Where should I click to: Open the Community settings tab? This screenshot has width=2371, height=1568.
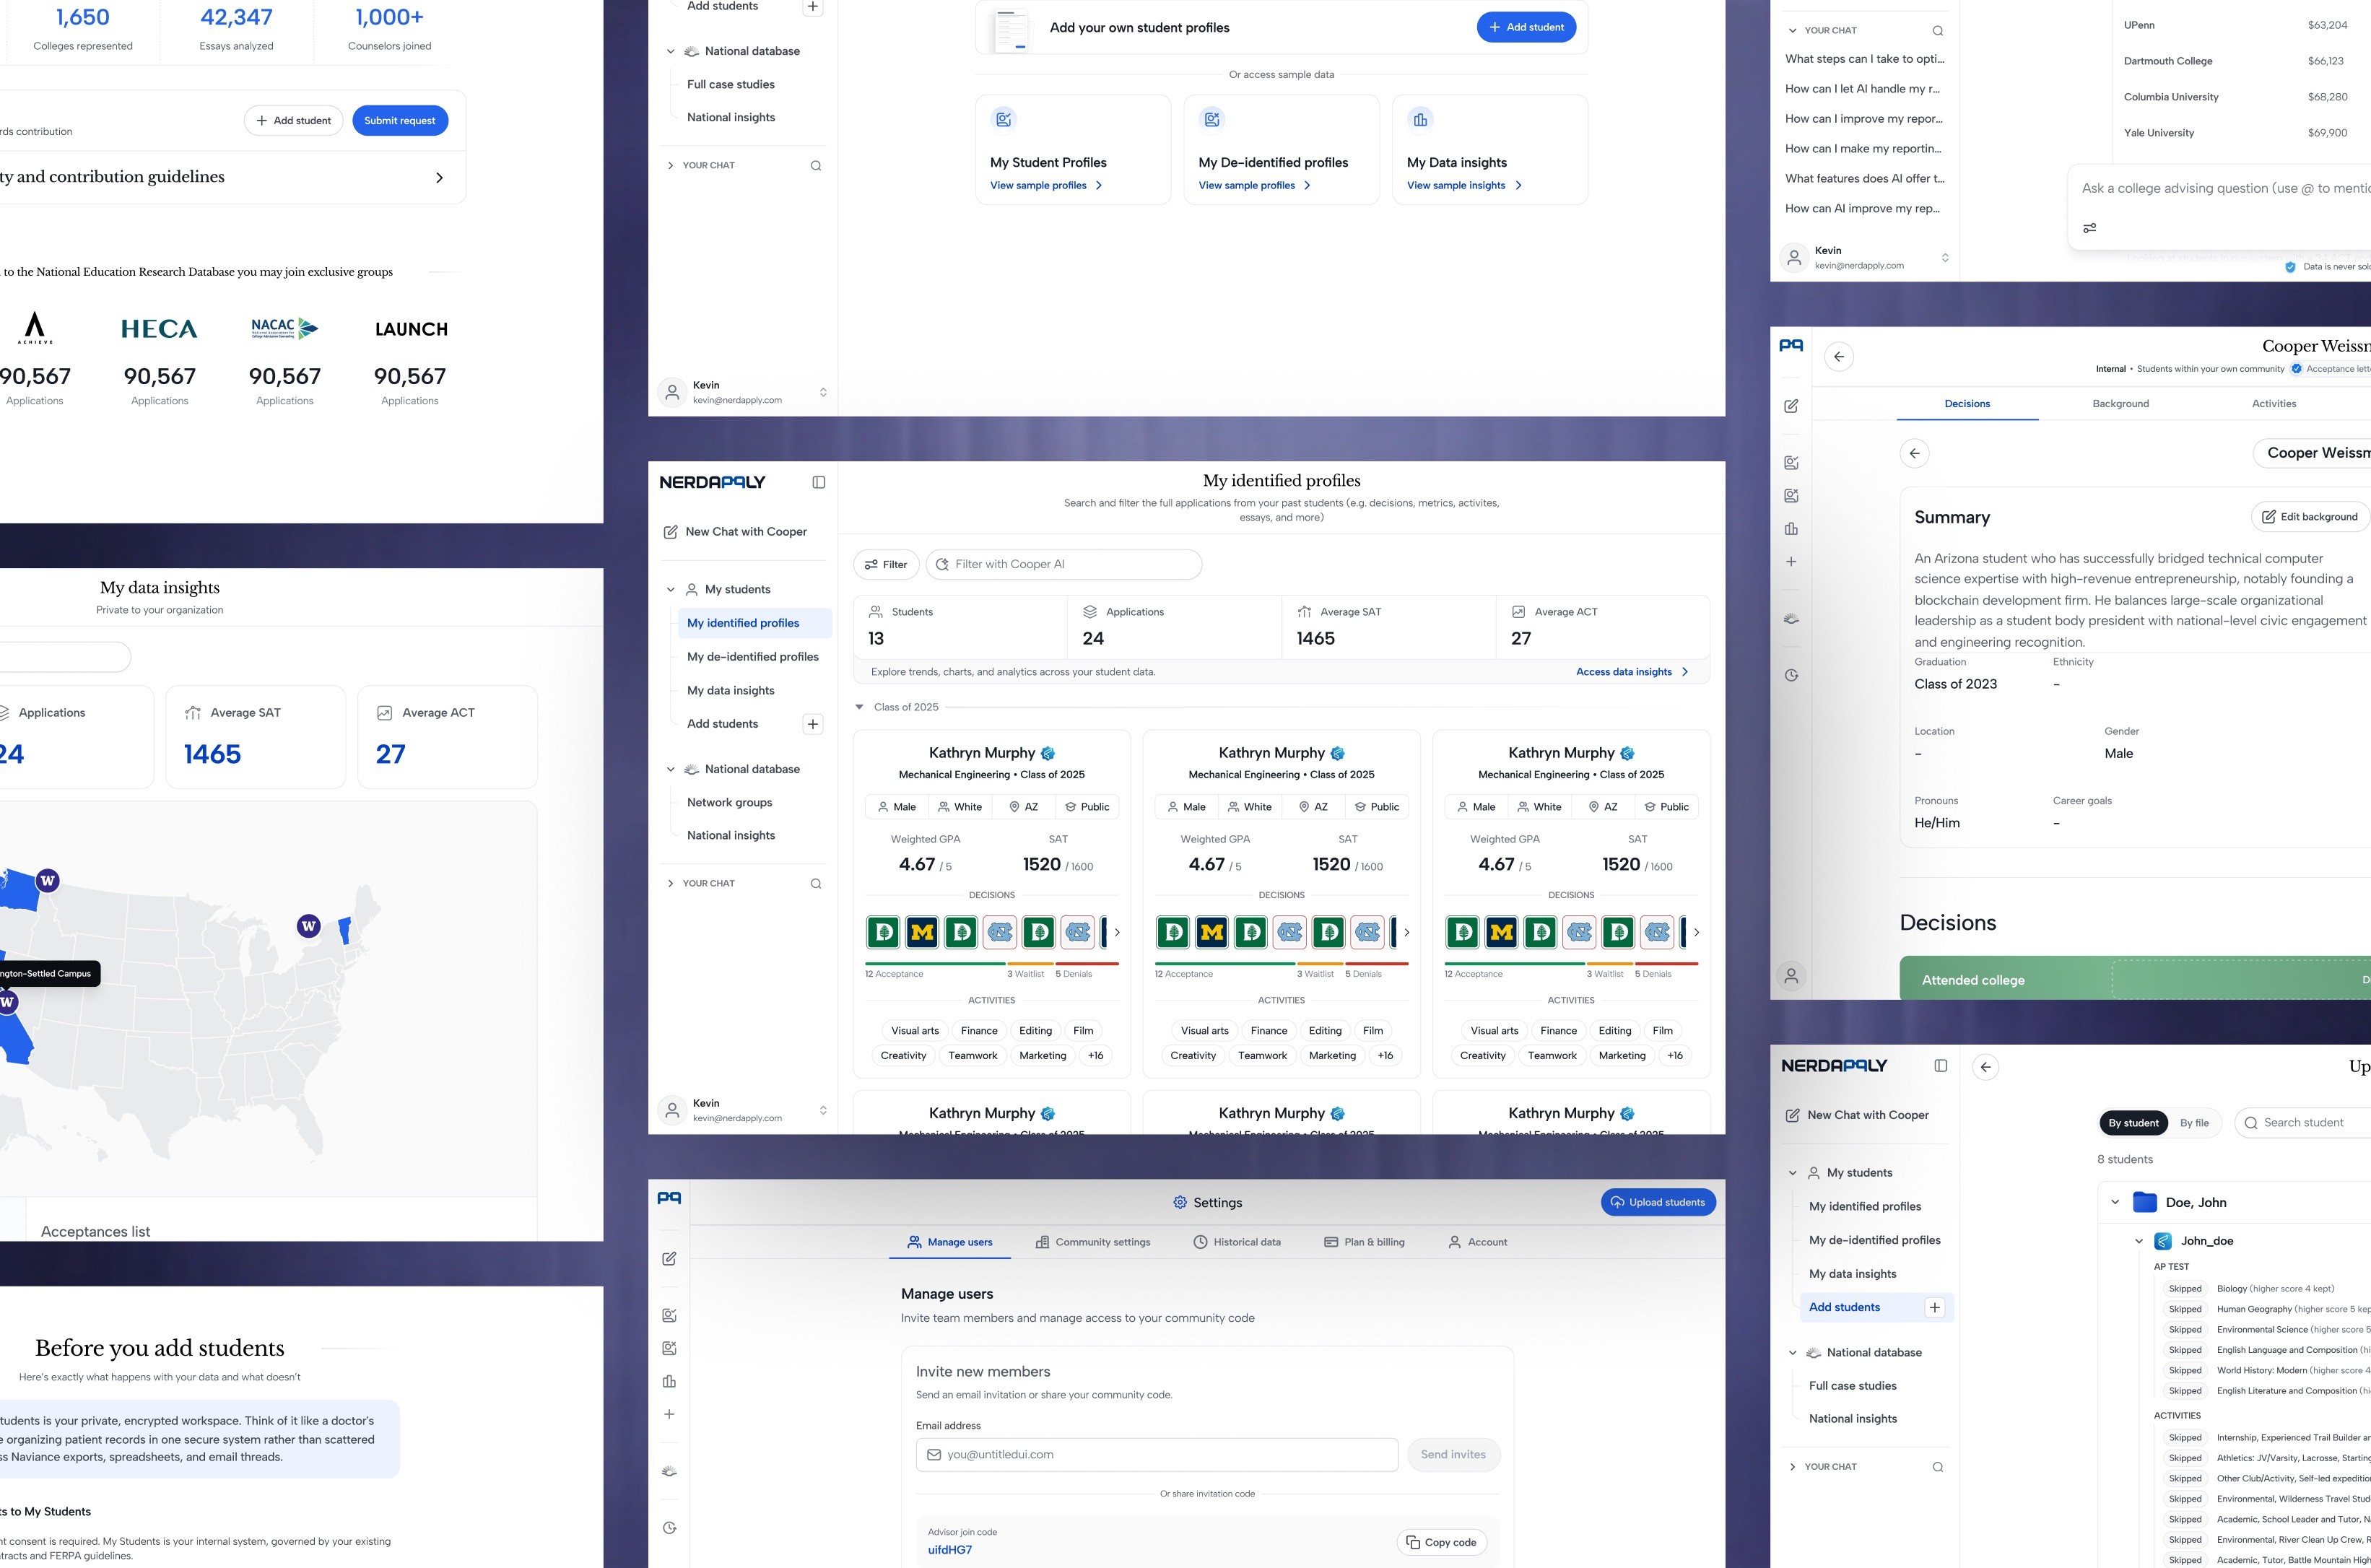point(1092,1242)
